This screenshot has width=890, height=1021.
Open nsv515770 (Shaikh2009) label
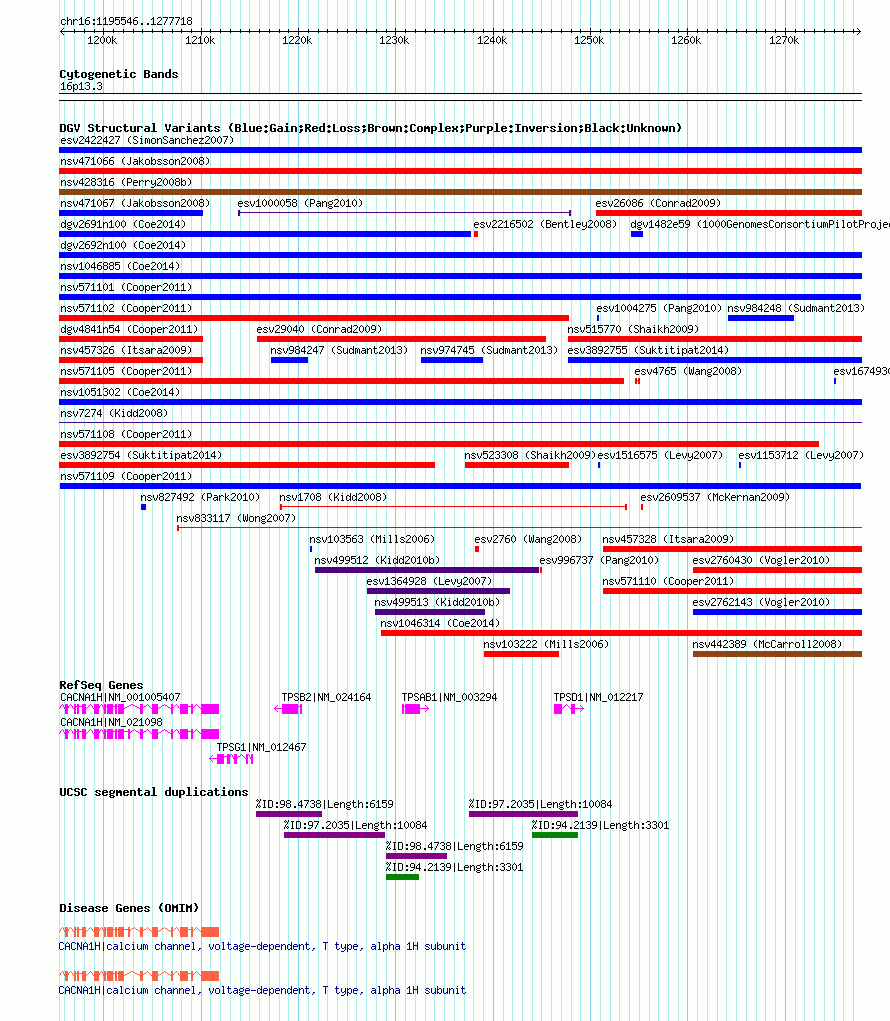[633, 329]
